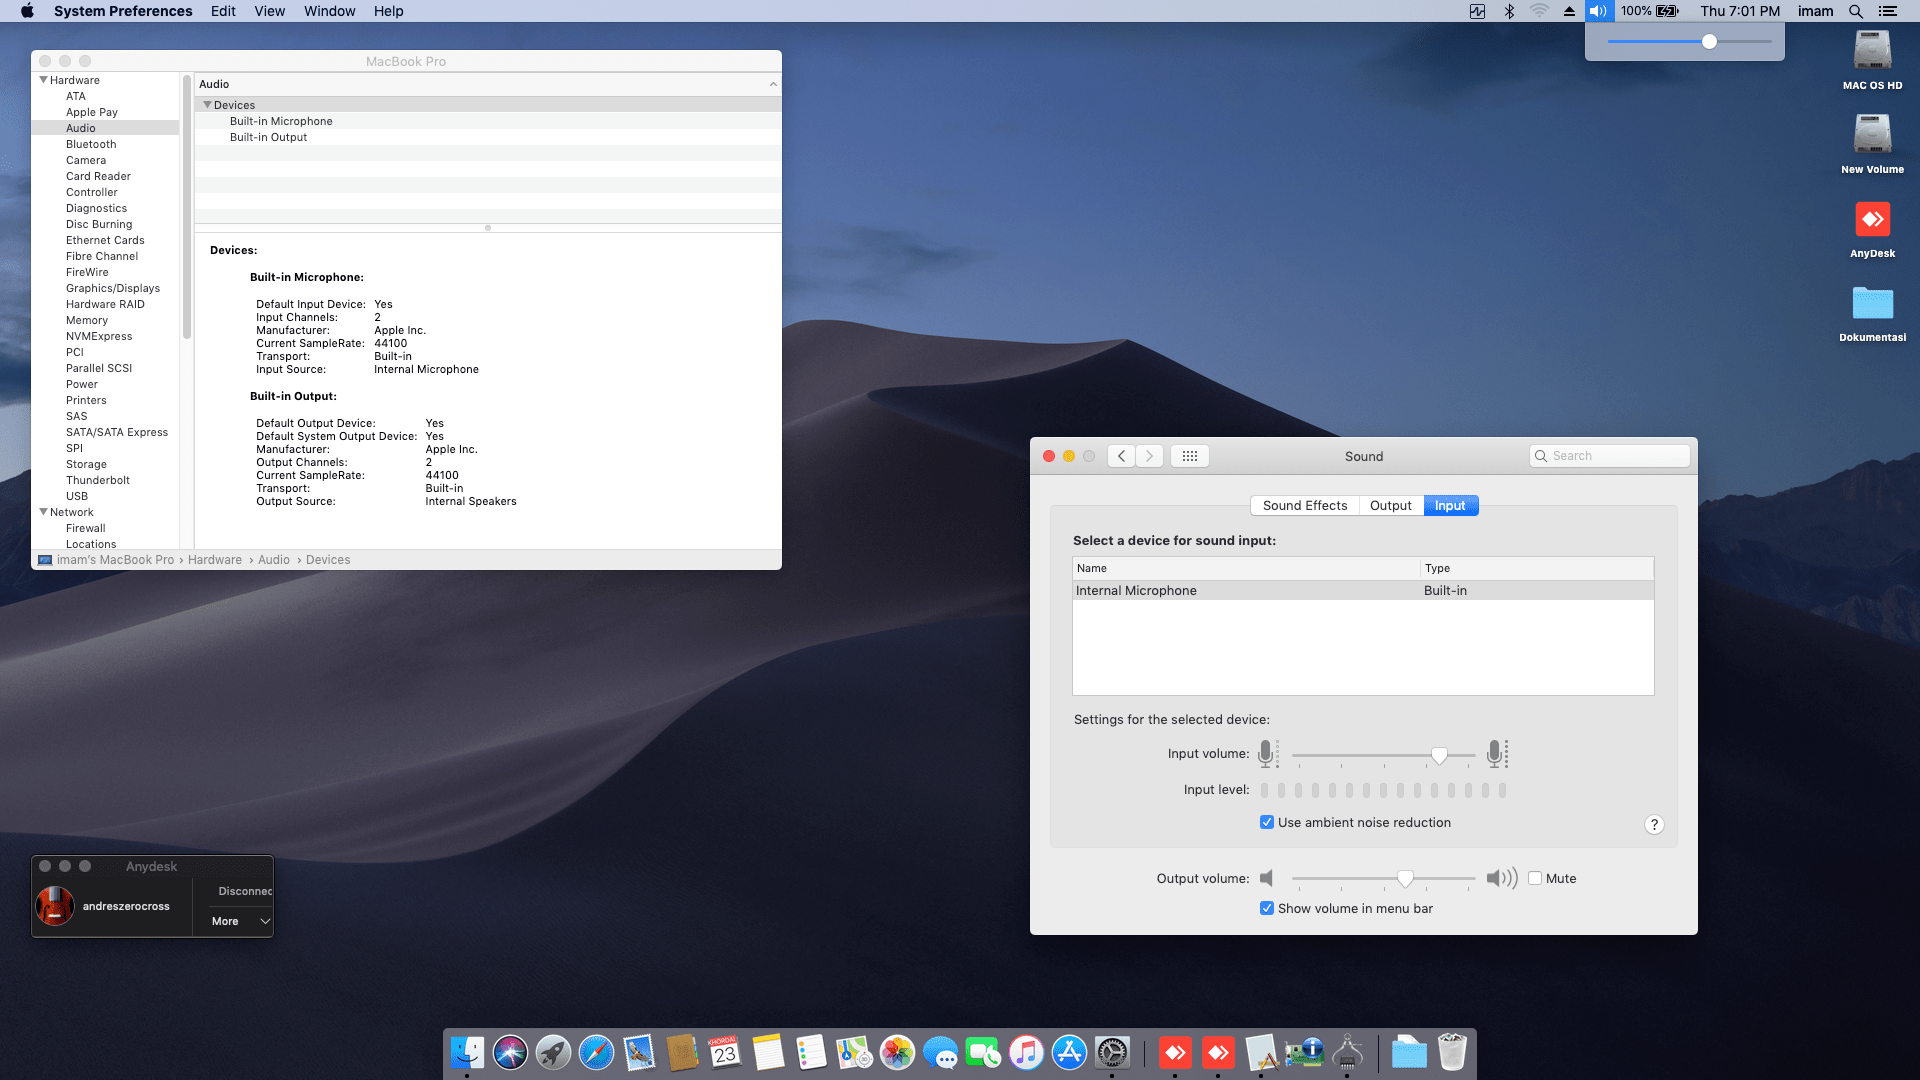Open the View menu
Image resolution: width=1920 pixels, height=1080 pixels.
coord(269,11)
